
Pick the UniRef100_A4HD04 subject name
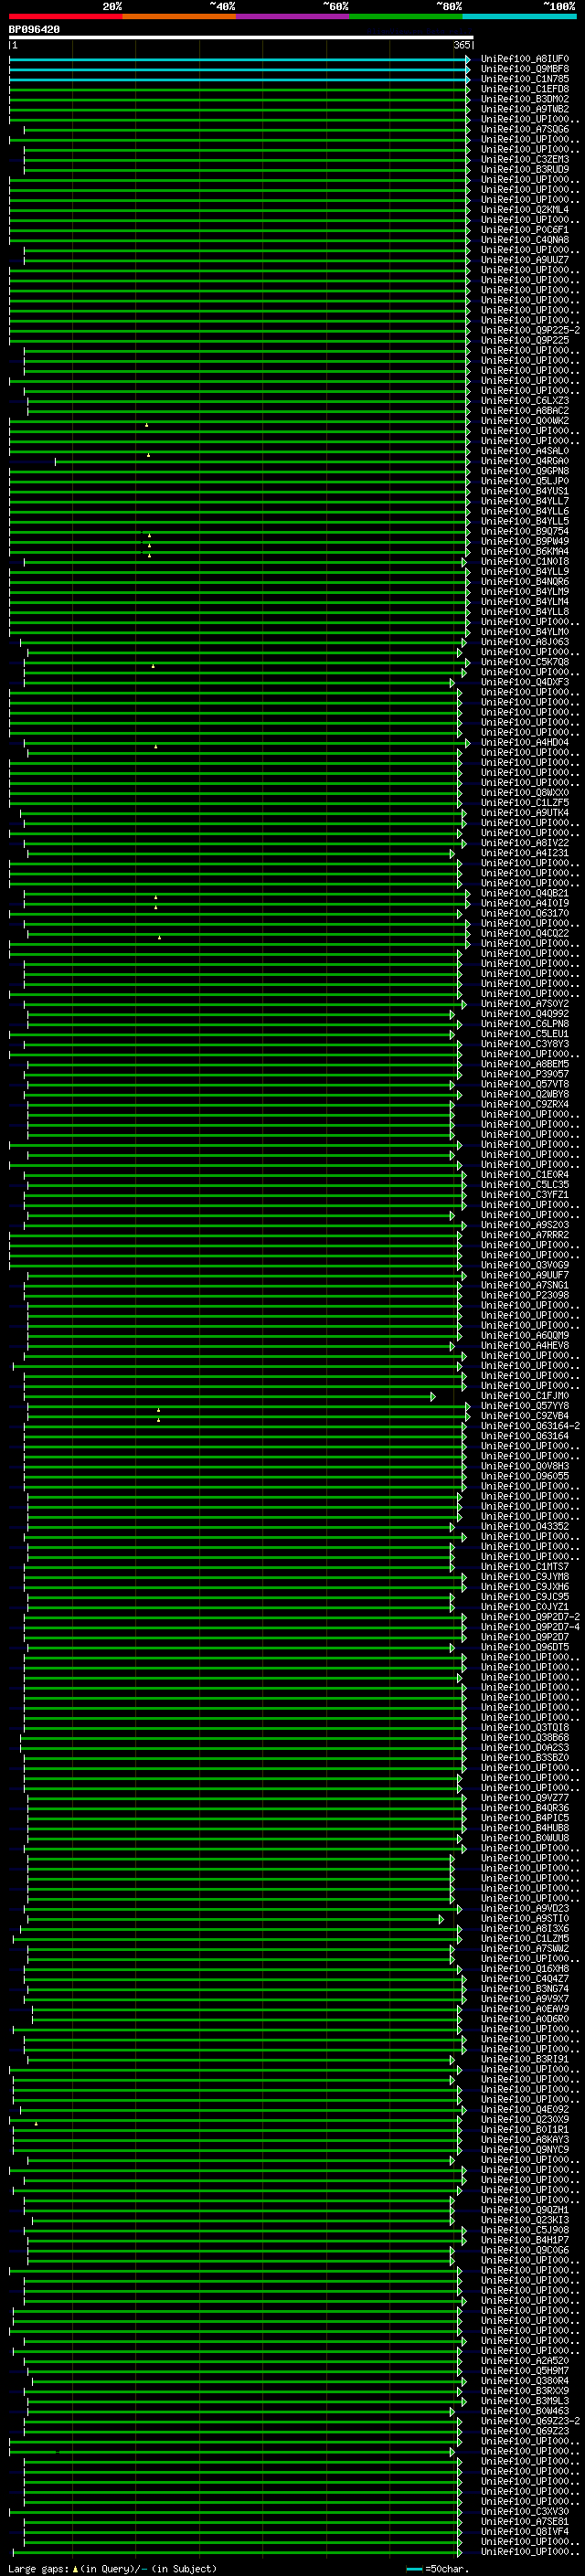525,742
